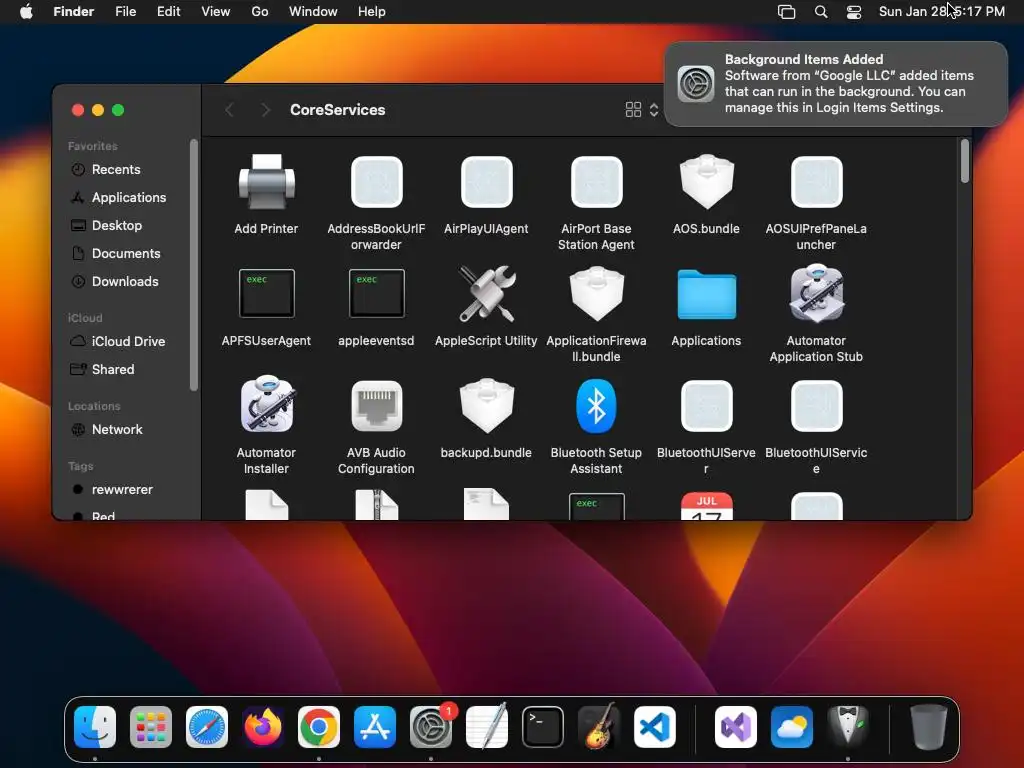
Task: Select the ApplicationFirewall.bundle icon
Action: click(x=596, y=293)
